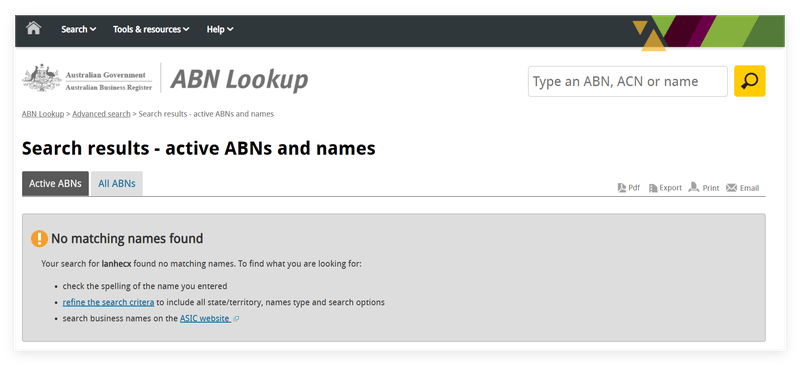Click the Australian Government crest logo
The height and width of the screenshot is (365, 800).
click(42, 78)
